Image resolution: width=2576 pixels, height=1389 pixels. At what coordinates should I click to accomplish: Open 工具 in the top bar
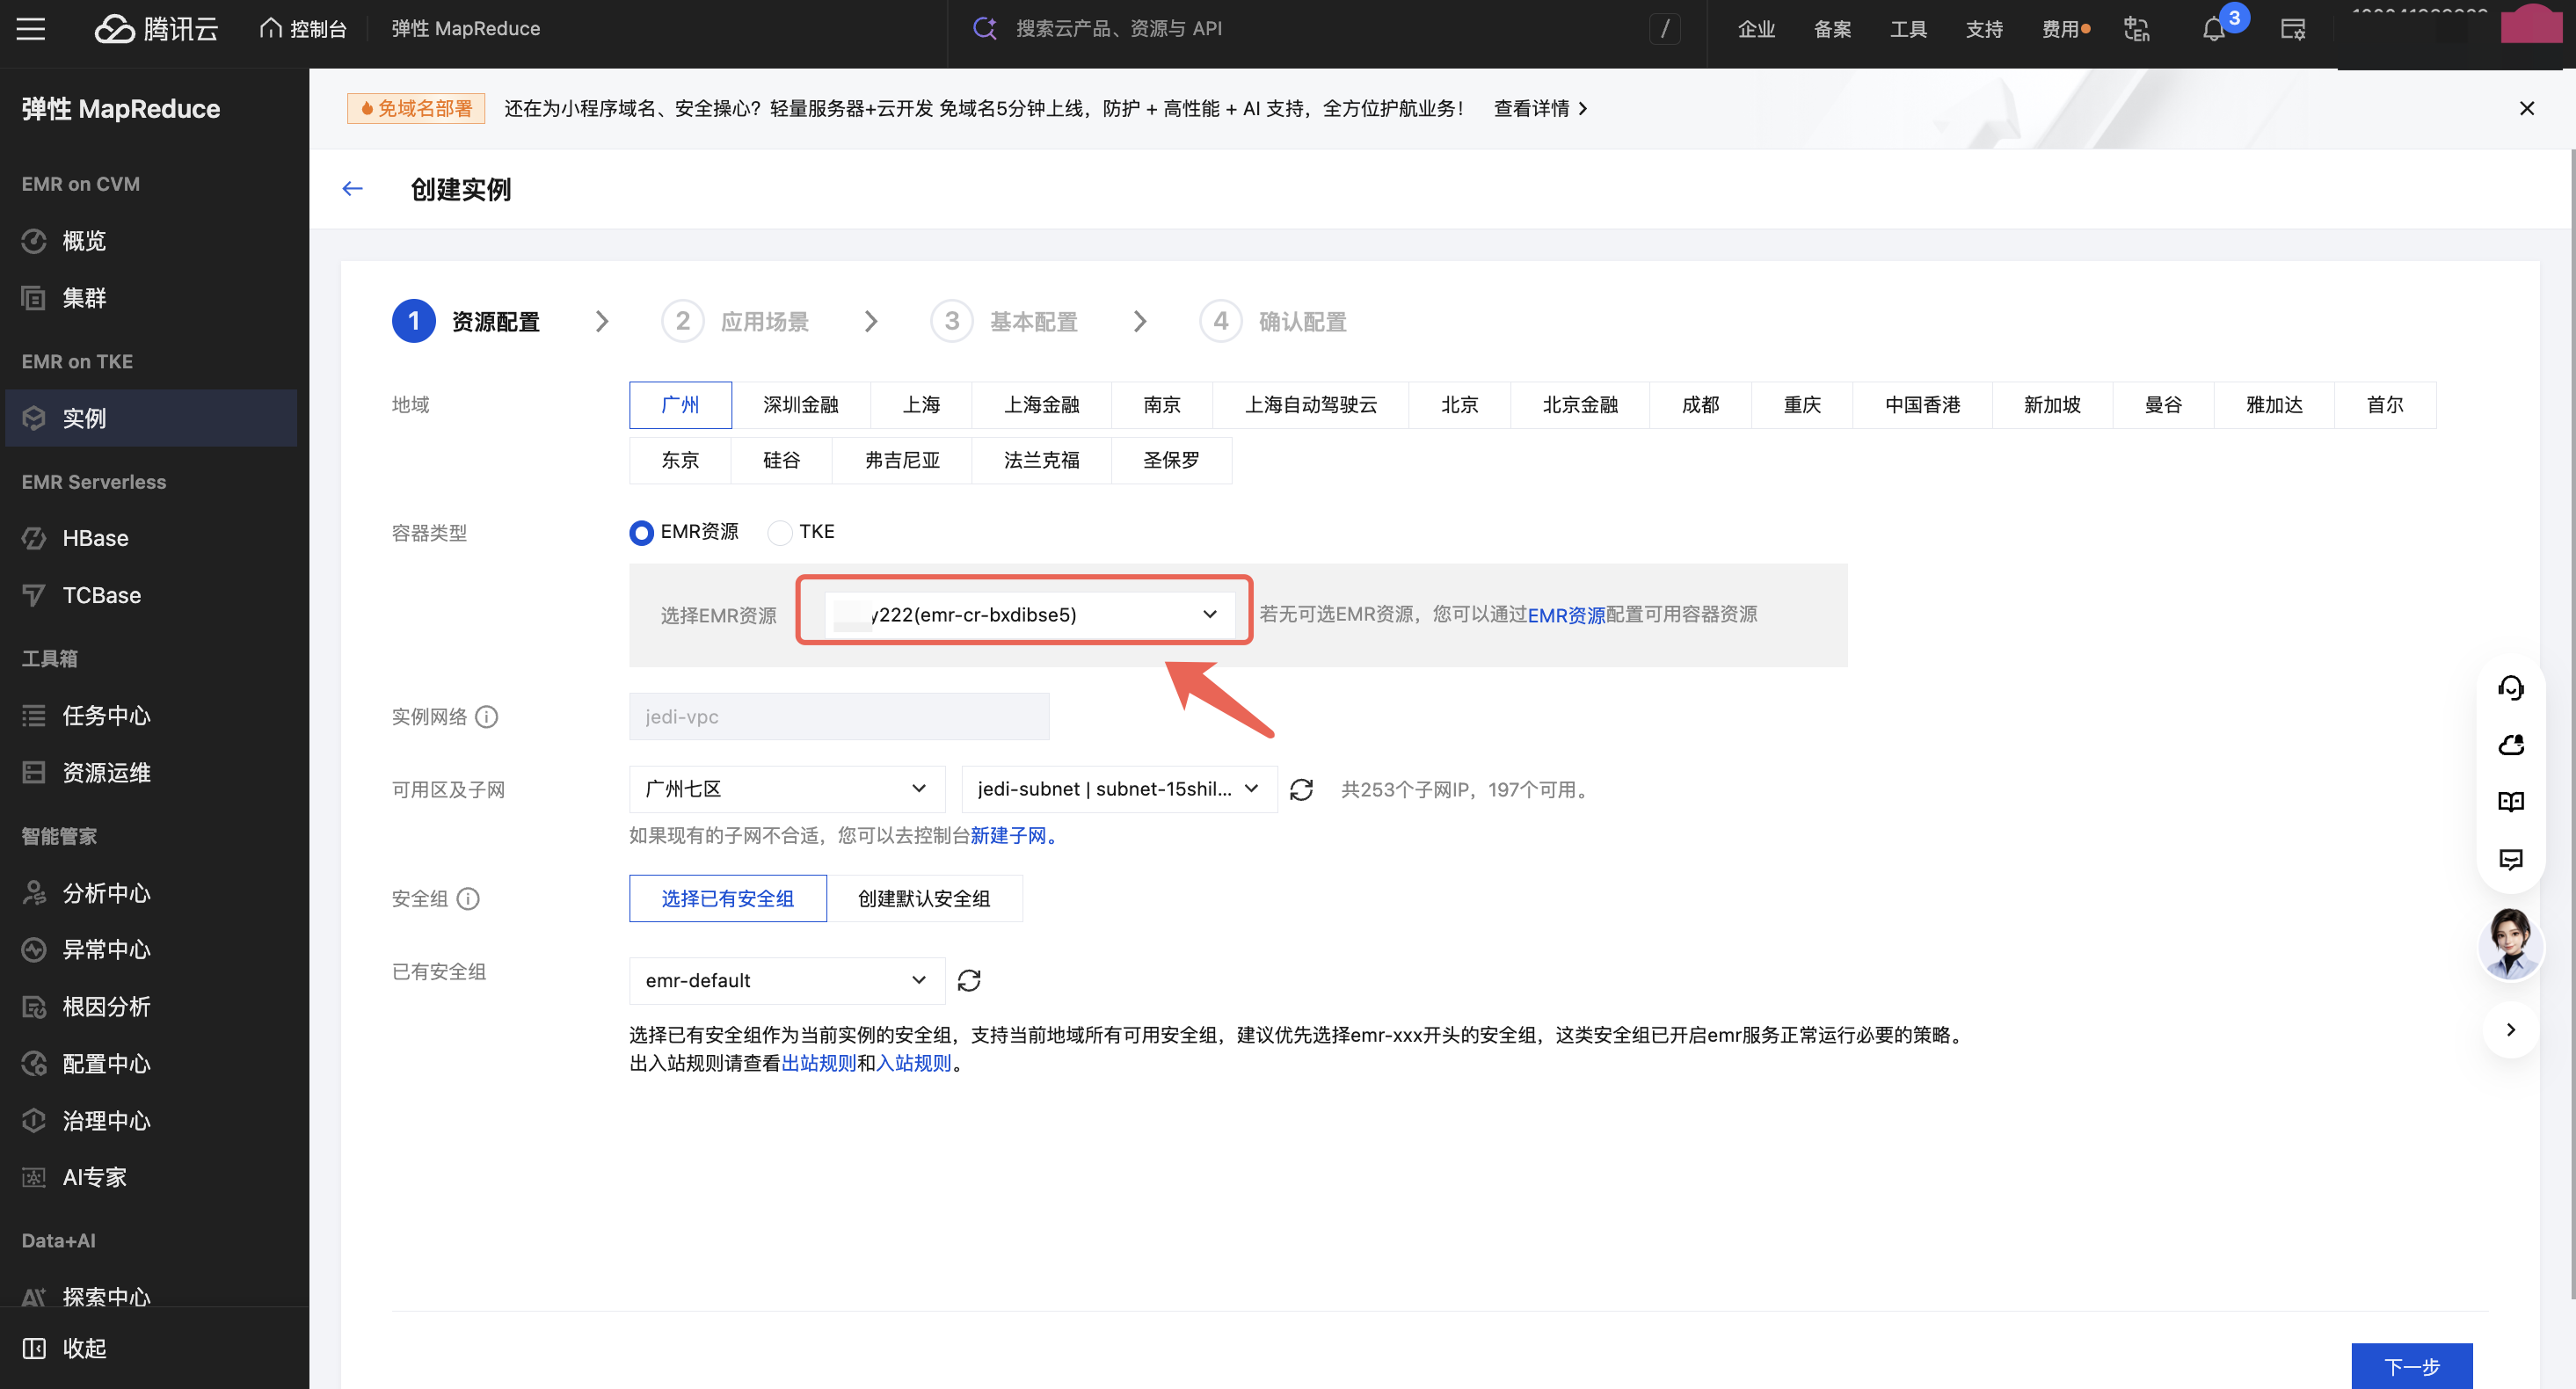1908,29
